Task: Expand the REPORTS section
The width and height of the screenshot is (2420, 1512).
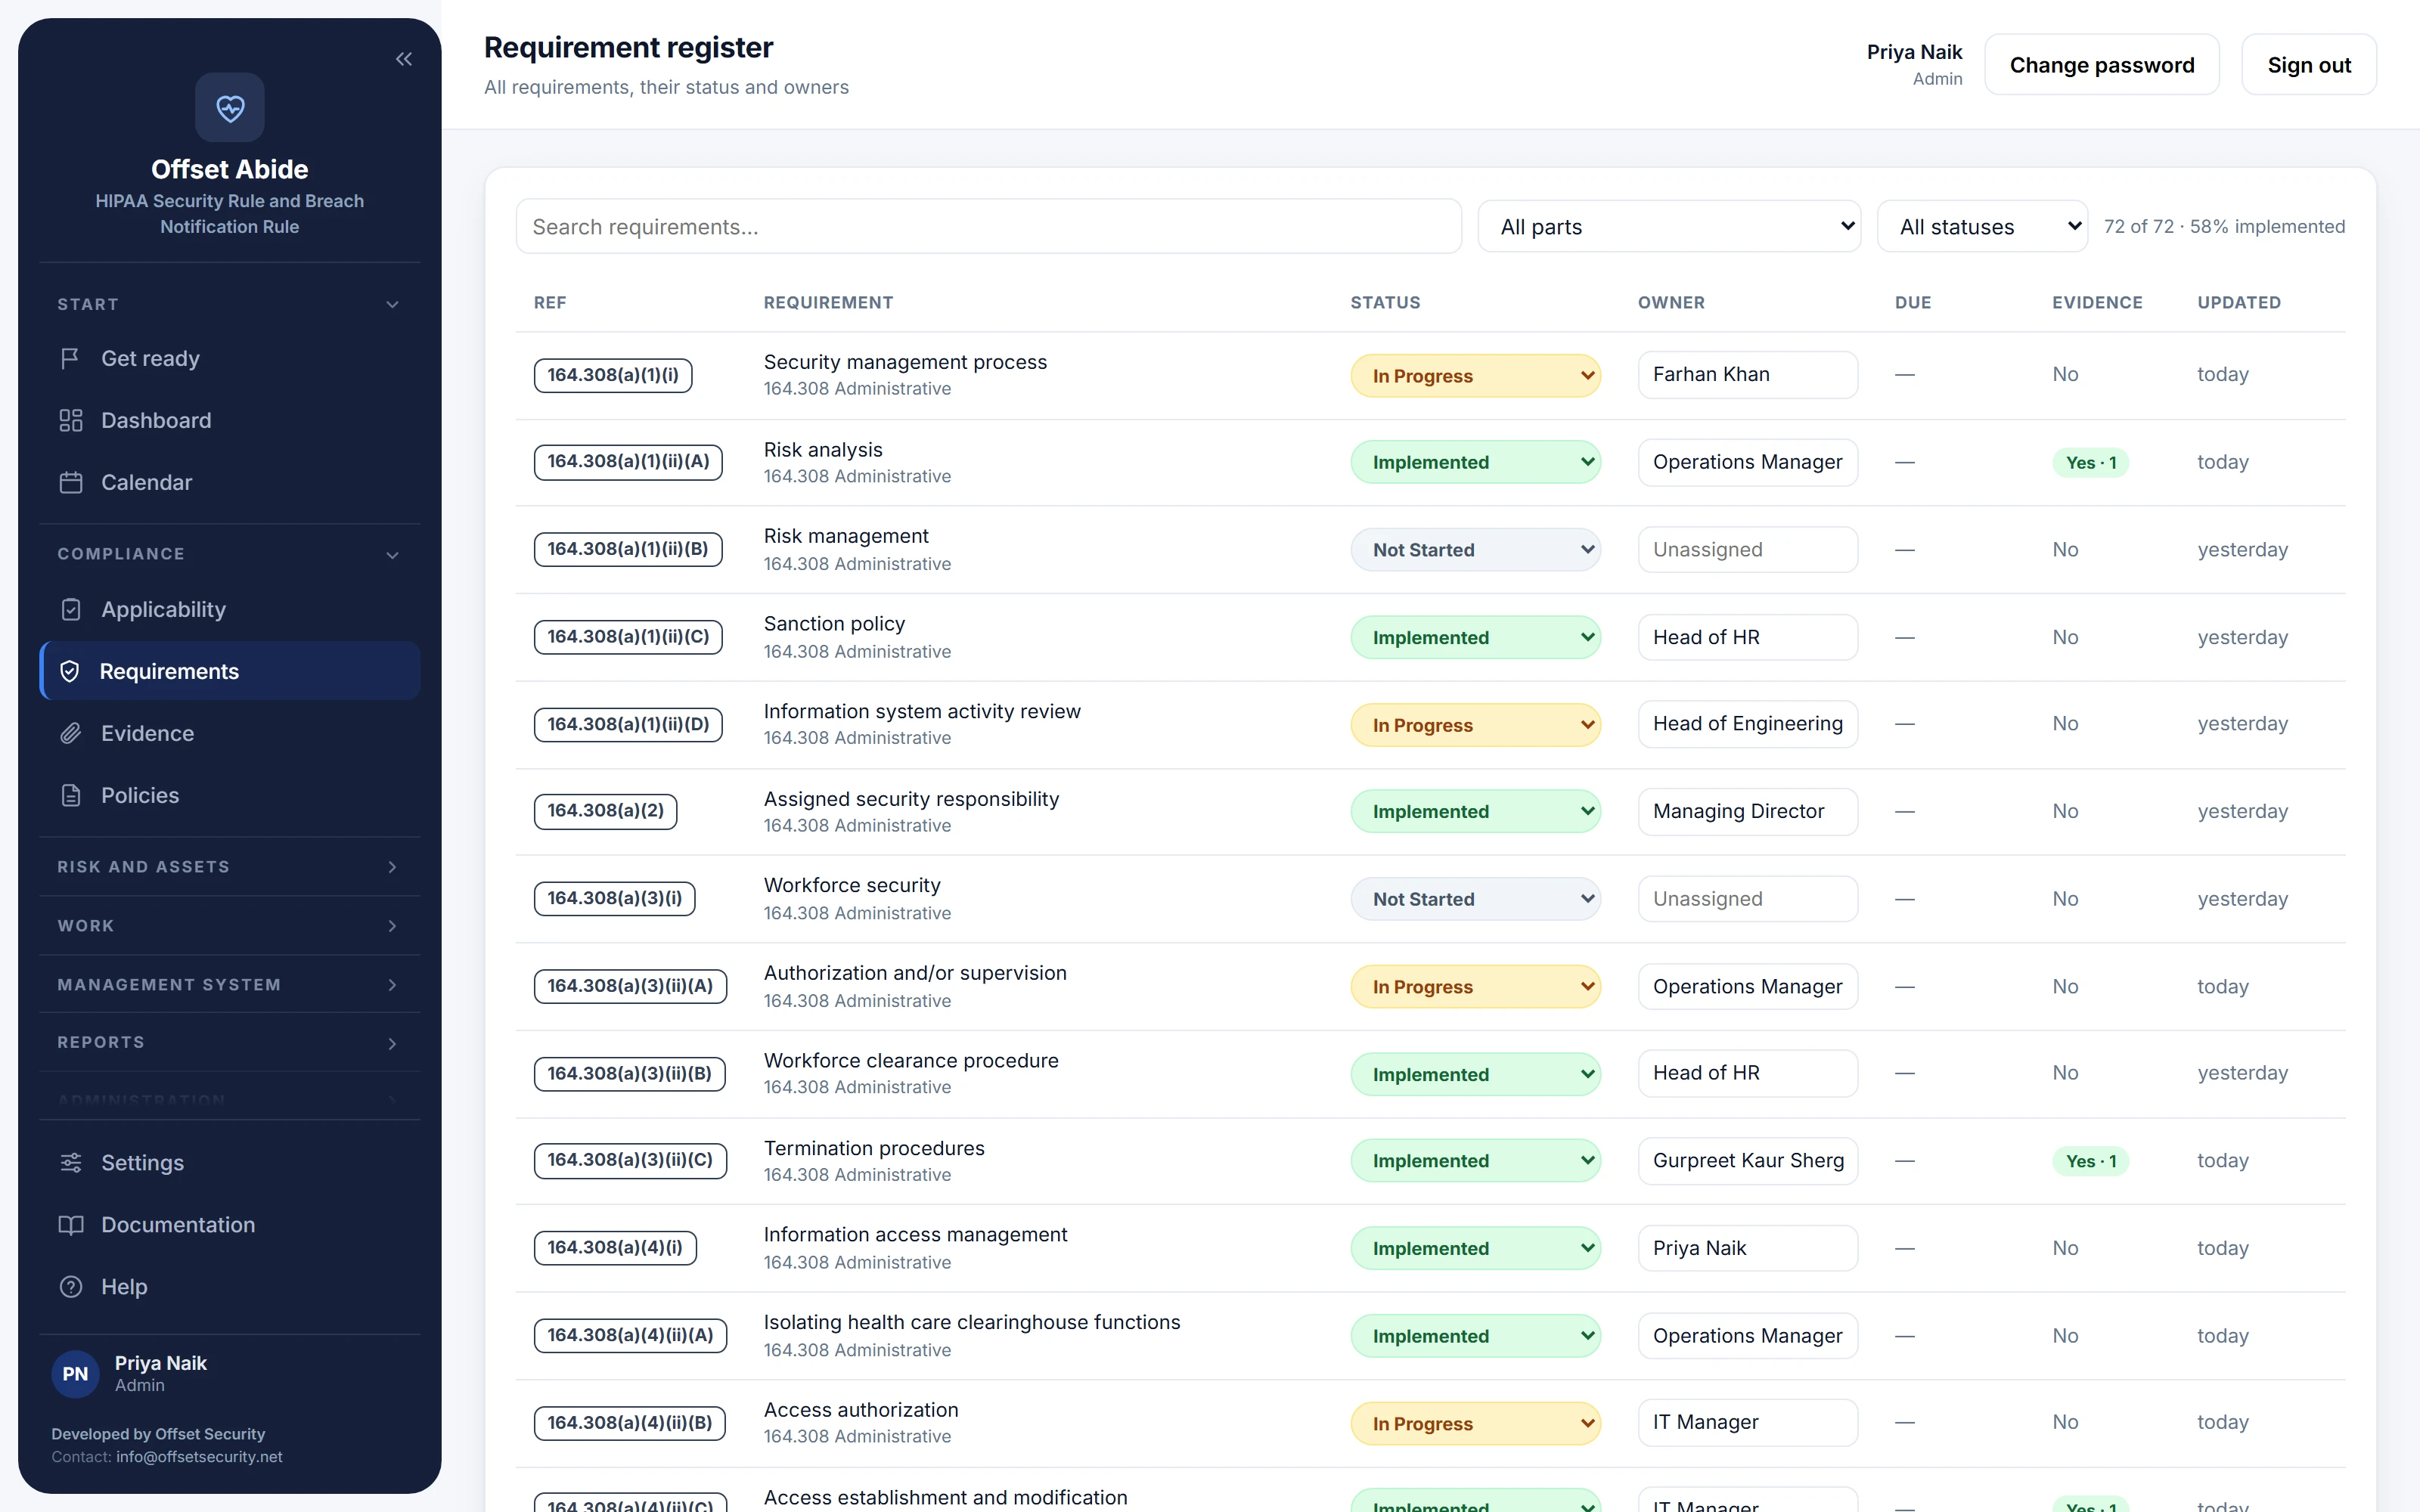Action: (230, 1042)
